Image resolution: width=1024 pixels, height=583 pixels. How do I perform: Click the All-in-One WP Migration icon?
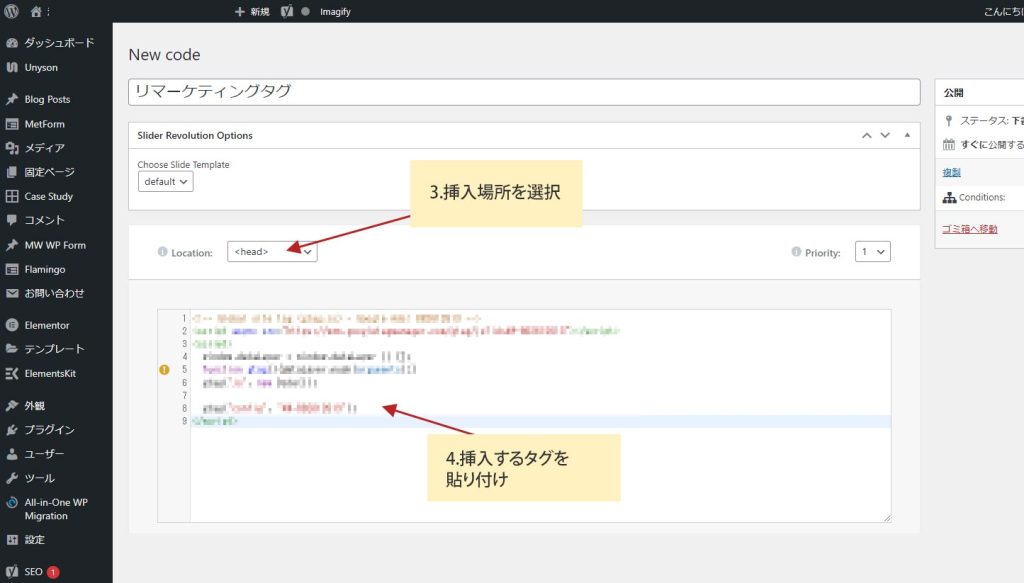[x=12, y=503]
